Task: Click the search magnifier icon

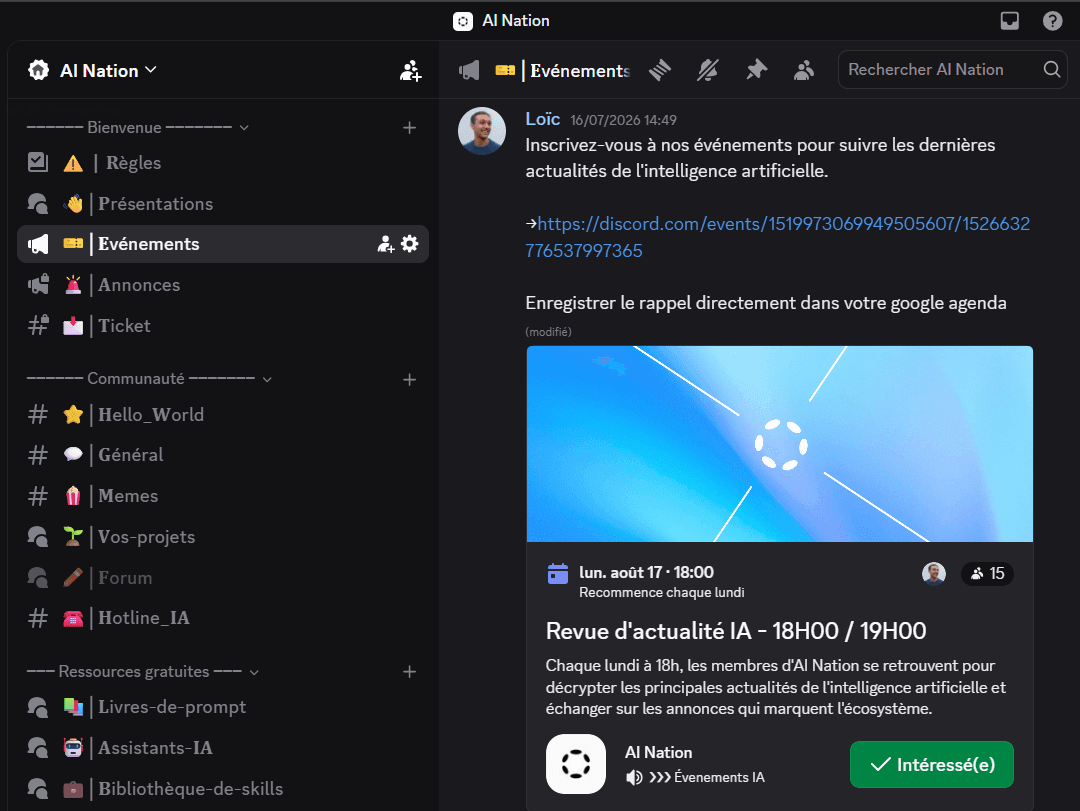Action: pos(1051,70)
